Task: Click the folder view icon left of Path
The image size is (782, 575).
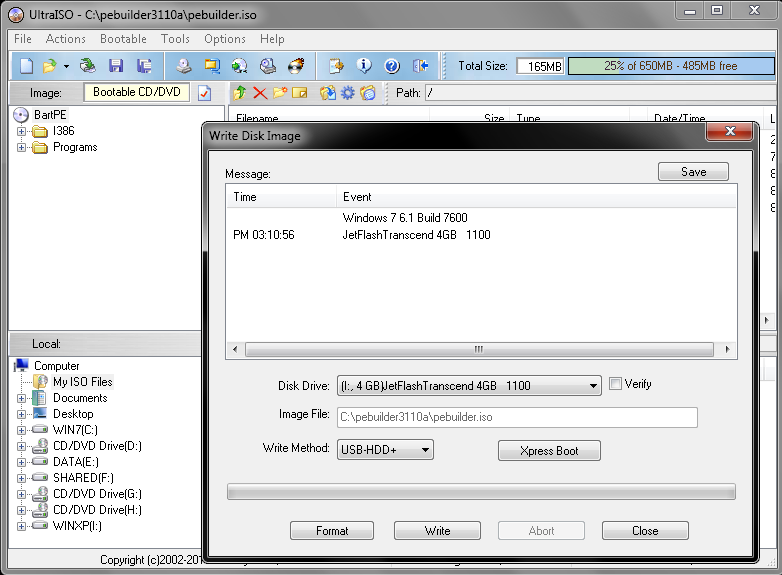Action: coord(368,93)
